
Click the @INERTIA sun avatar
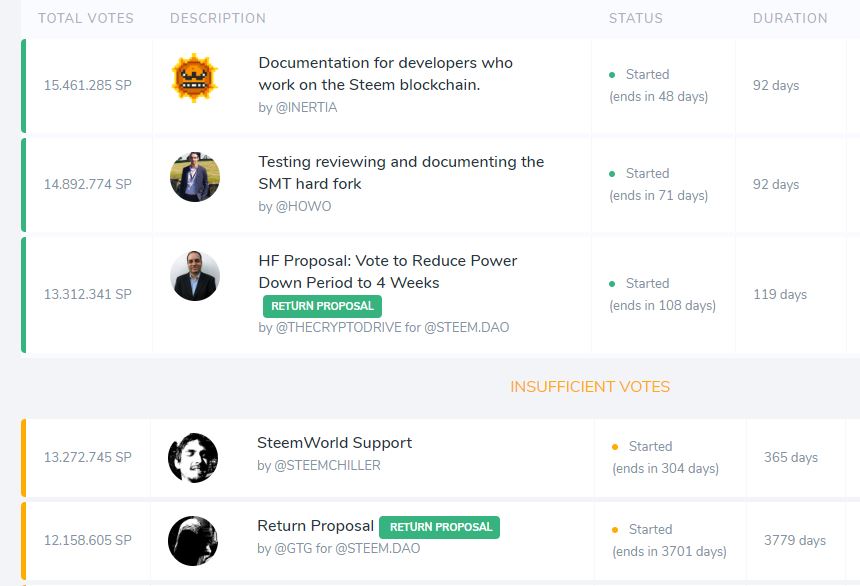195,78
